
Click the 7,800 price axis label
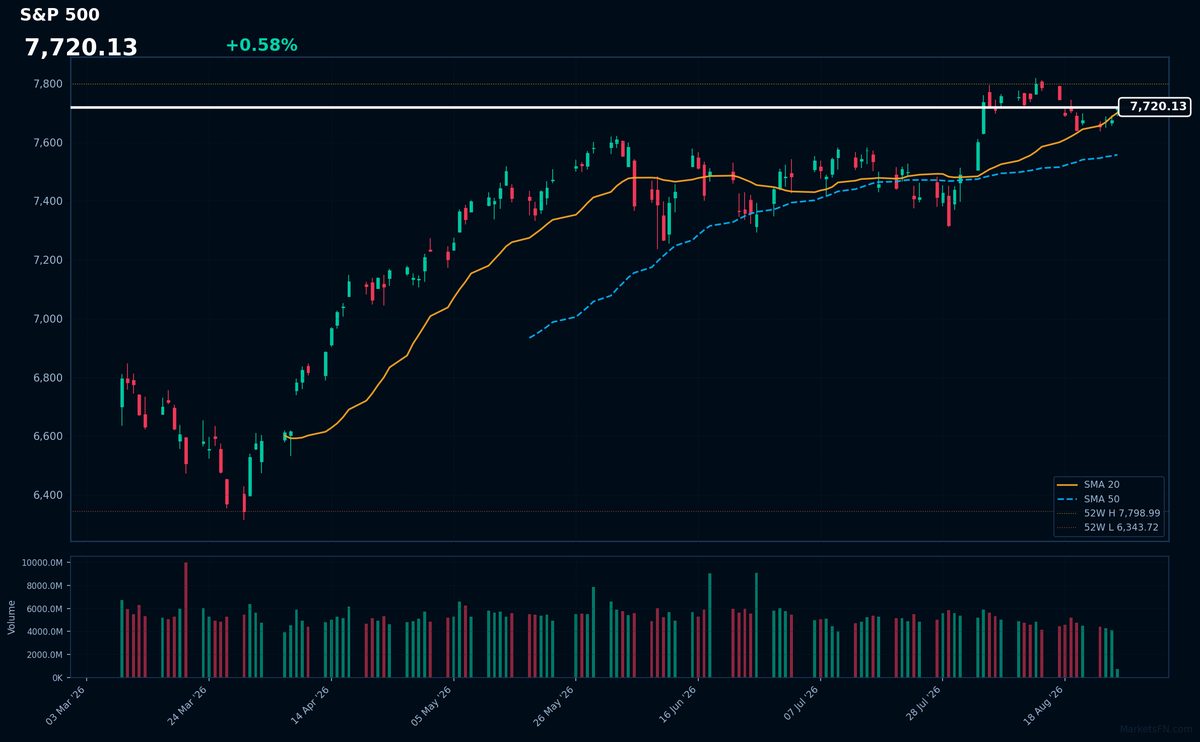48,84
